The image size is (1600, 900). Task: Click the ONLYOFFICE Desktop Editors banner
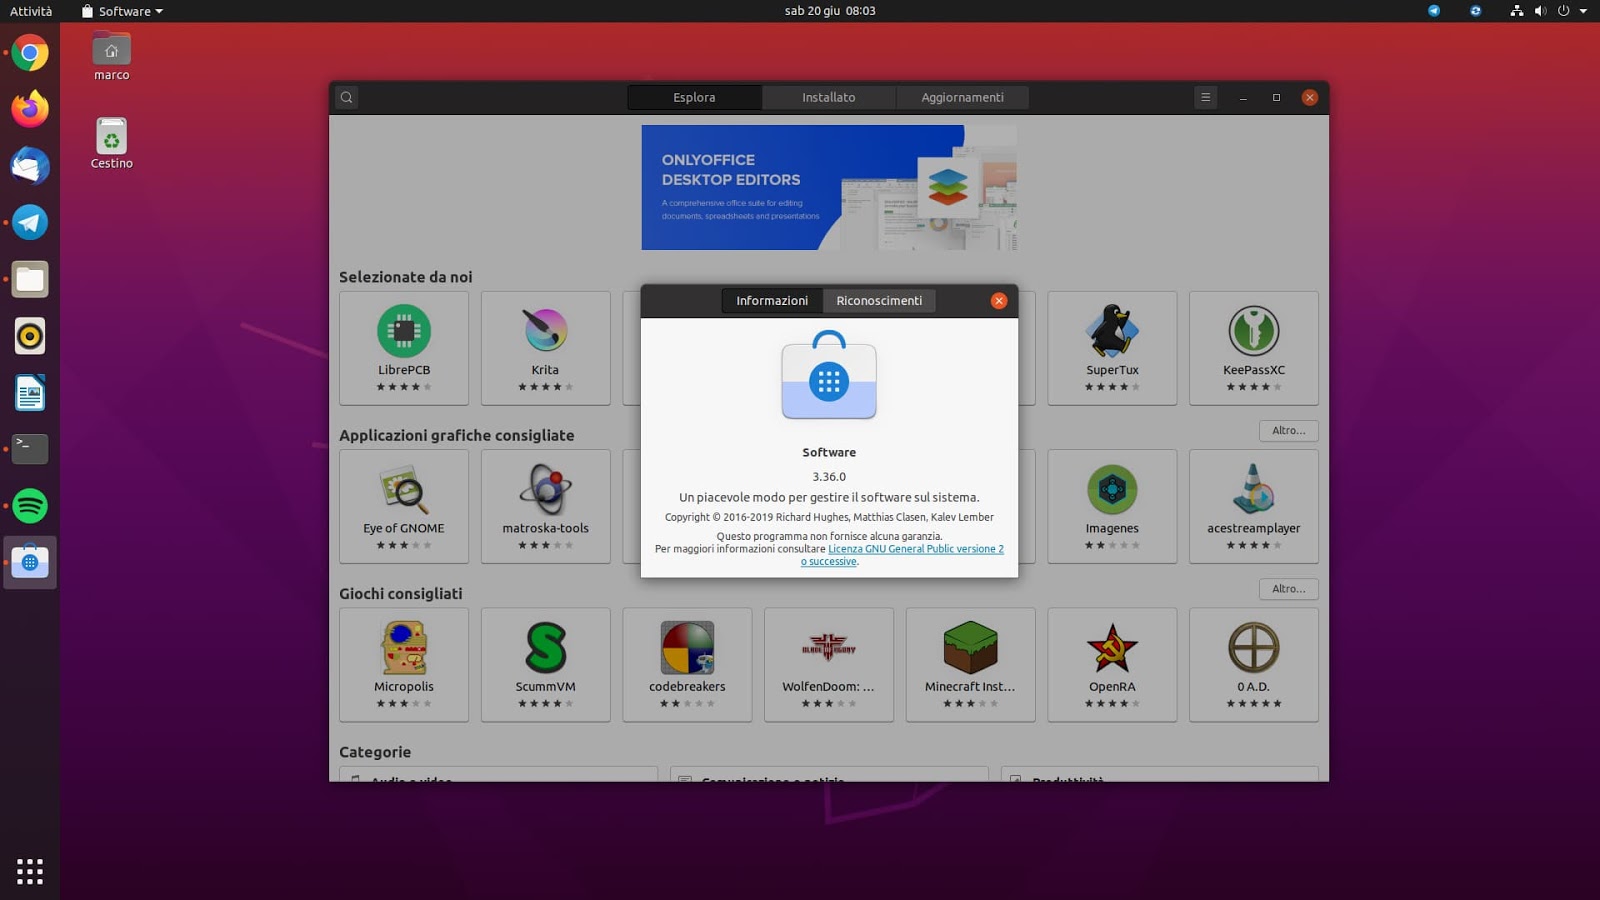coord(828,187)
